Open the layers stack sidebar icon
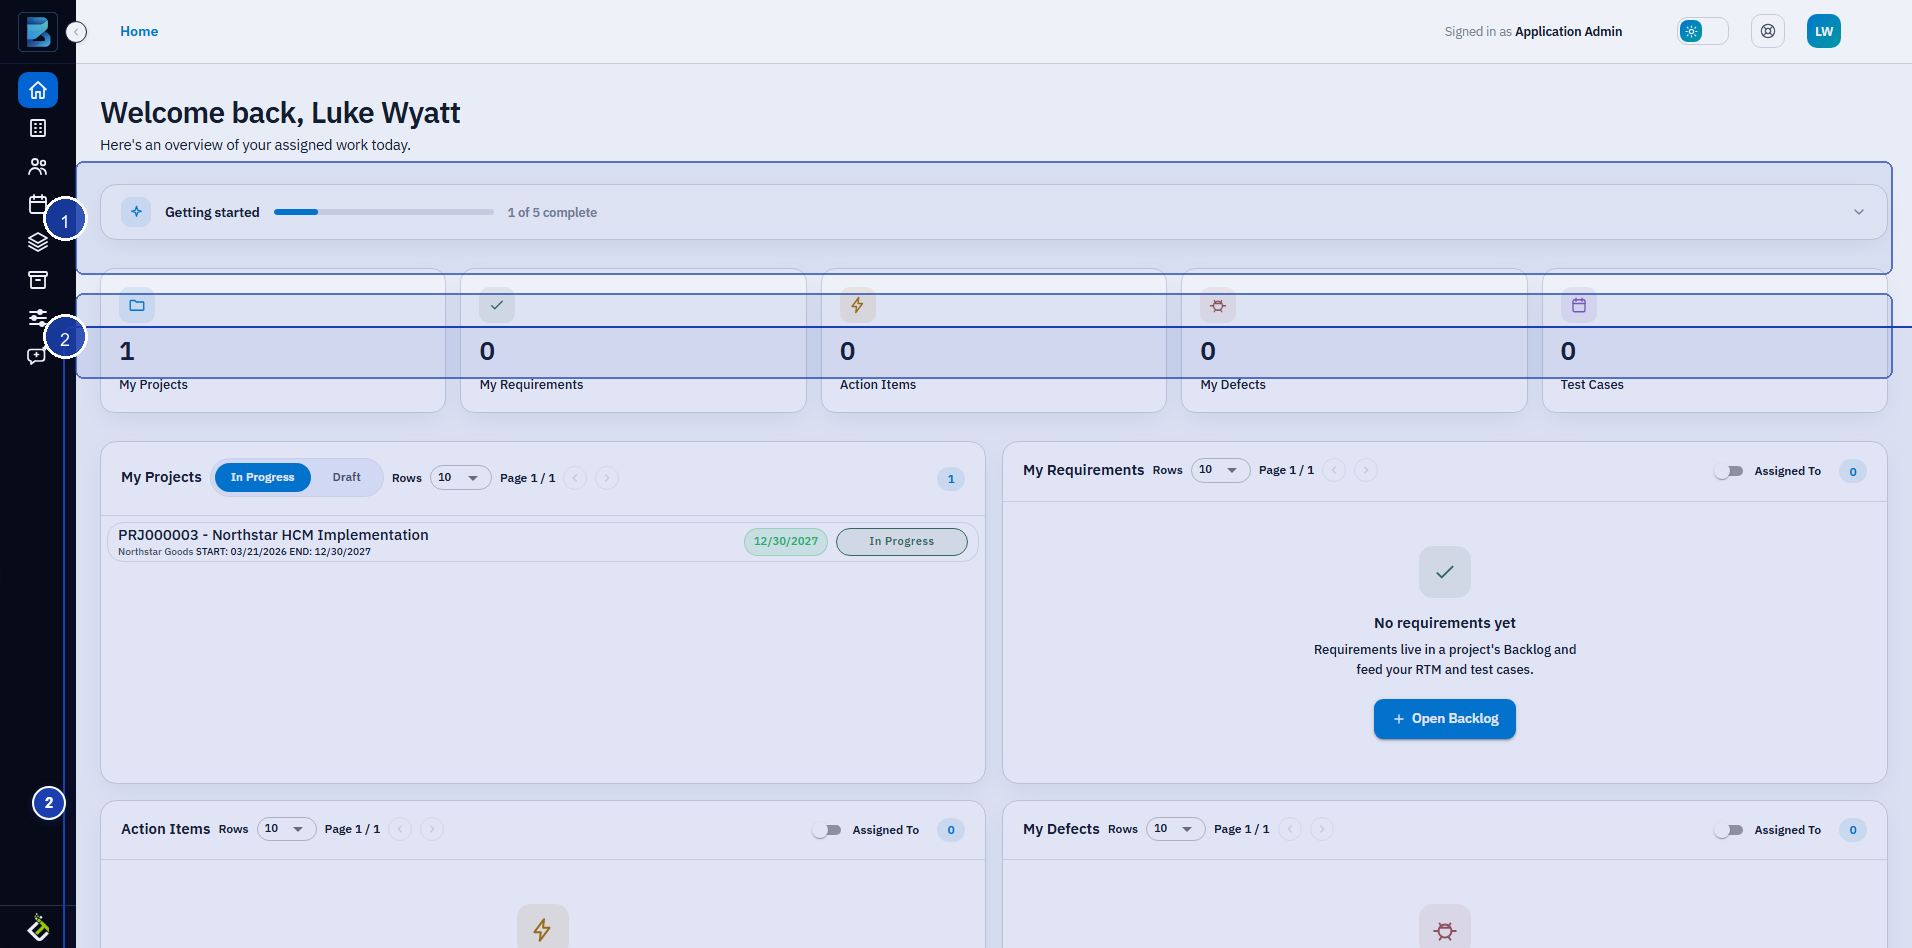Image resolution: width=1912 pixels, height=948 pixels. coord(38,242)
